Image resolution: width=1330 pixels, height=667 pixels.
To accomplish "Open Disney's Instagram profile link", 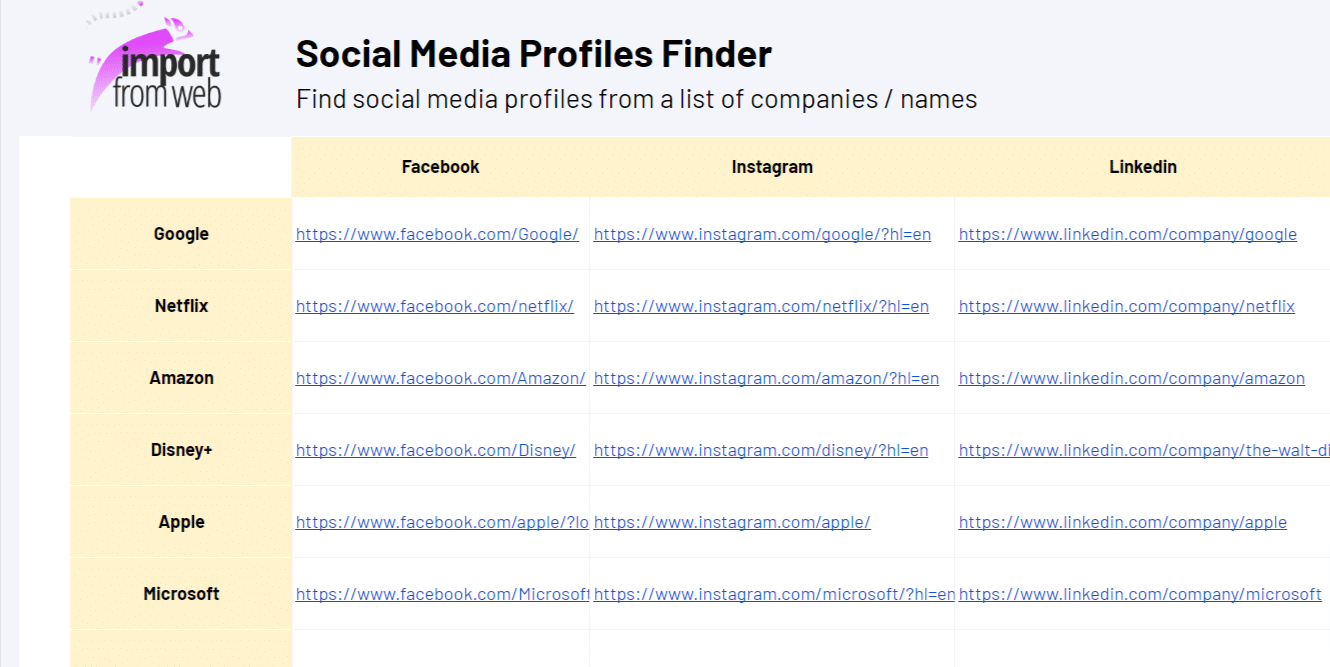I will tap(760, 450).
